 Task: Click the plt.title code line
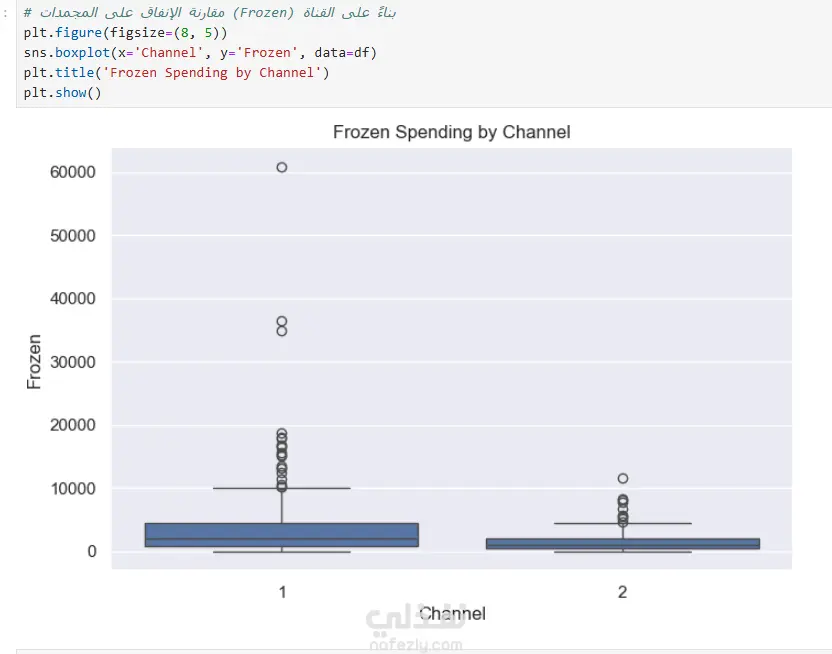click(176, 72)
